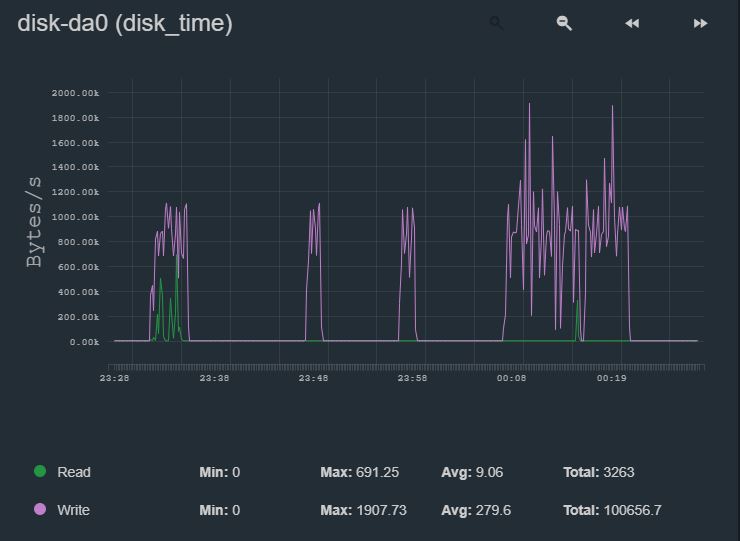Click the 00:08 time axis label

coord(512,379)
